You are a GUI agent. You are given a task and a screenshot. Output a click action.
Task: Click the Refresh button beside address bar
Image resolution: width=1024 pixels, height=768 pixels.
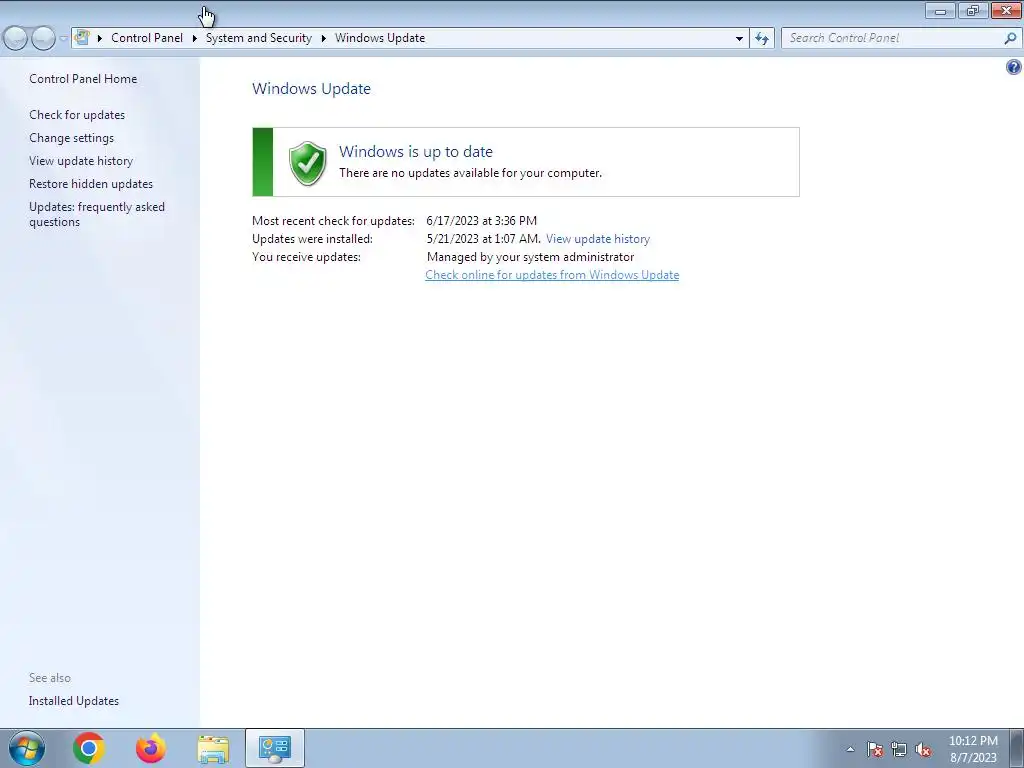click(x=761, y=39)
